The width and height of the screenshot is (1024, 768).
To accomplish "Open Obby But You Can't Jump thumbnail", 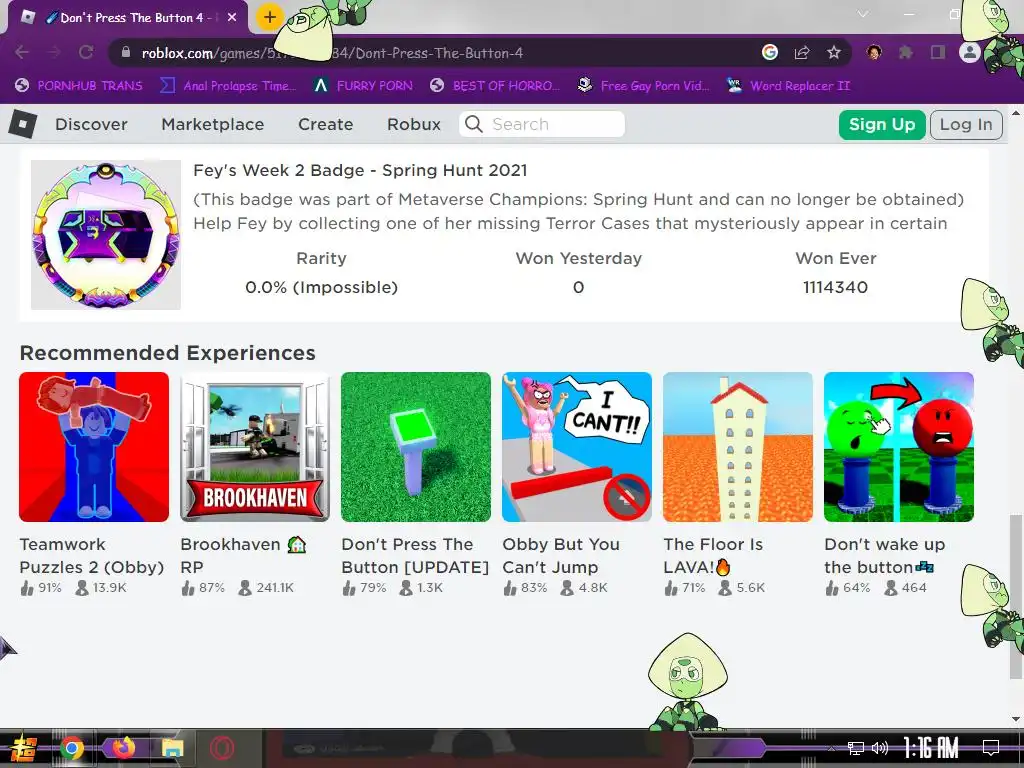I will 577,447.
